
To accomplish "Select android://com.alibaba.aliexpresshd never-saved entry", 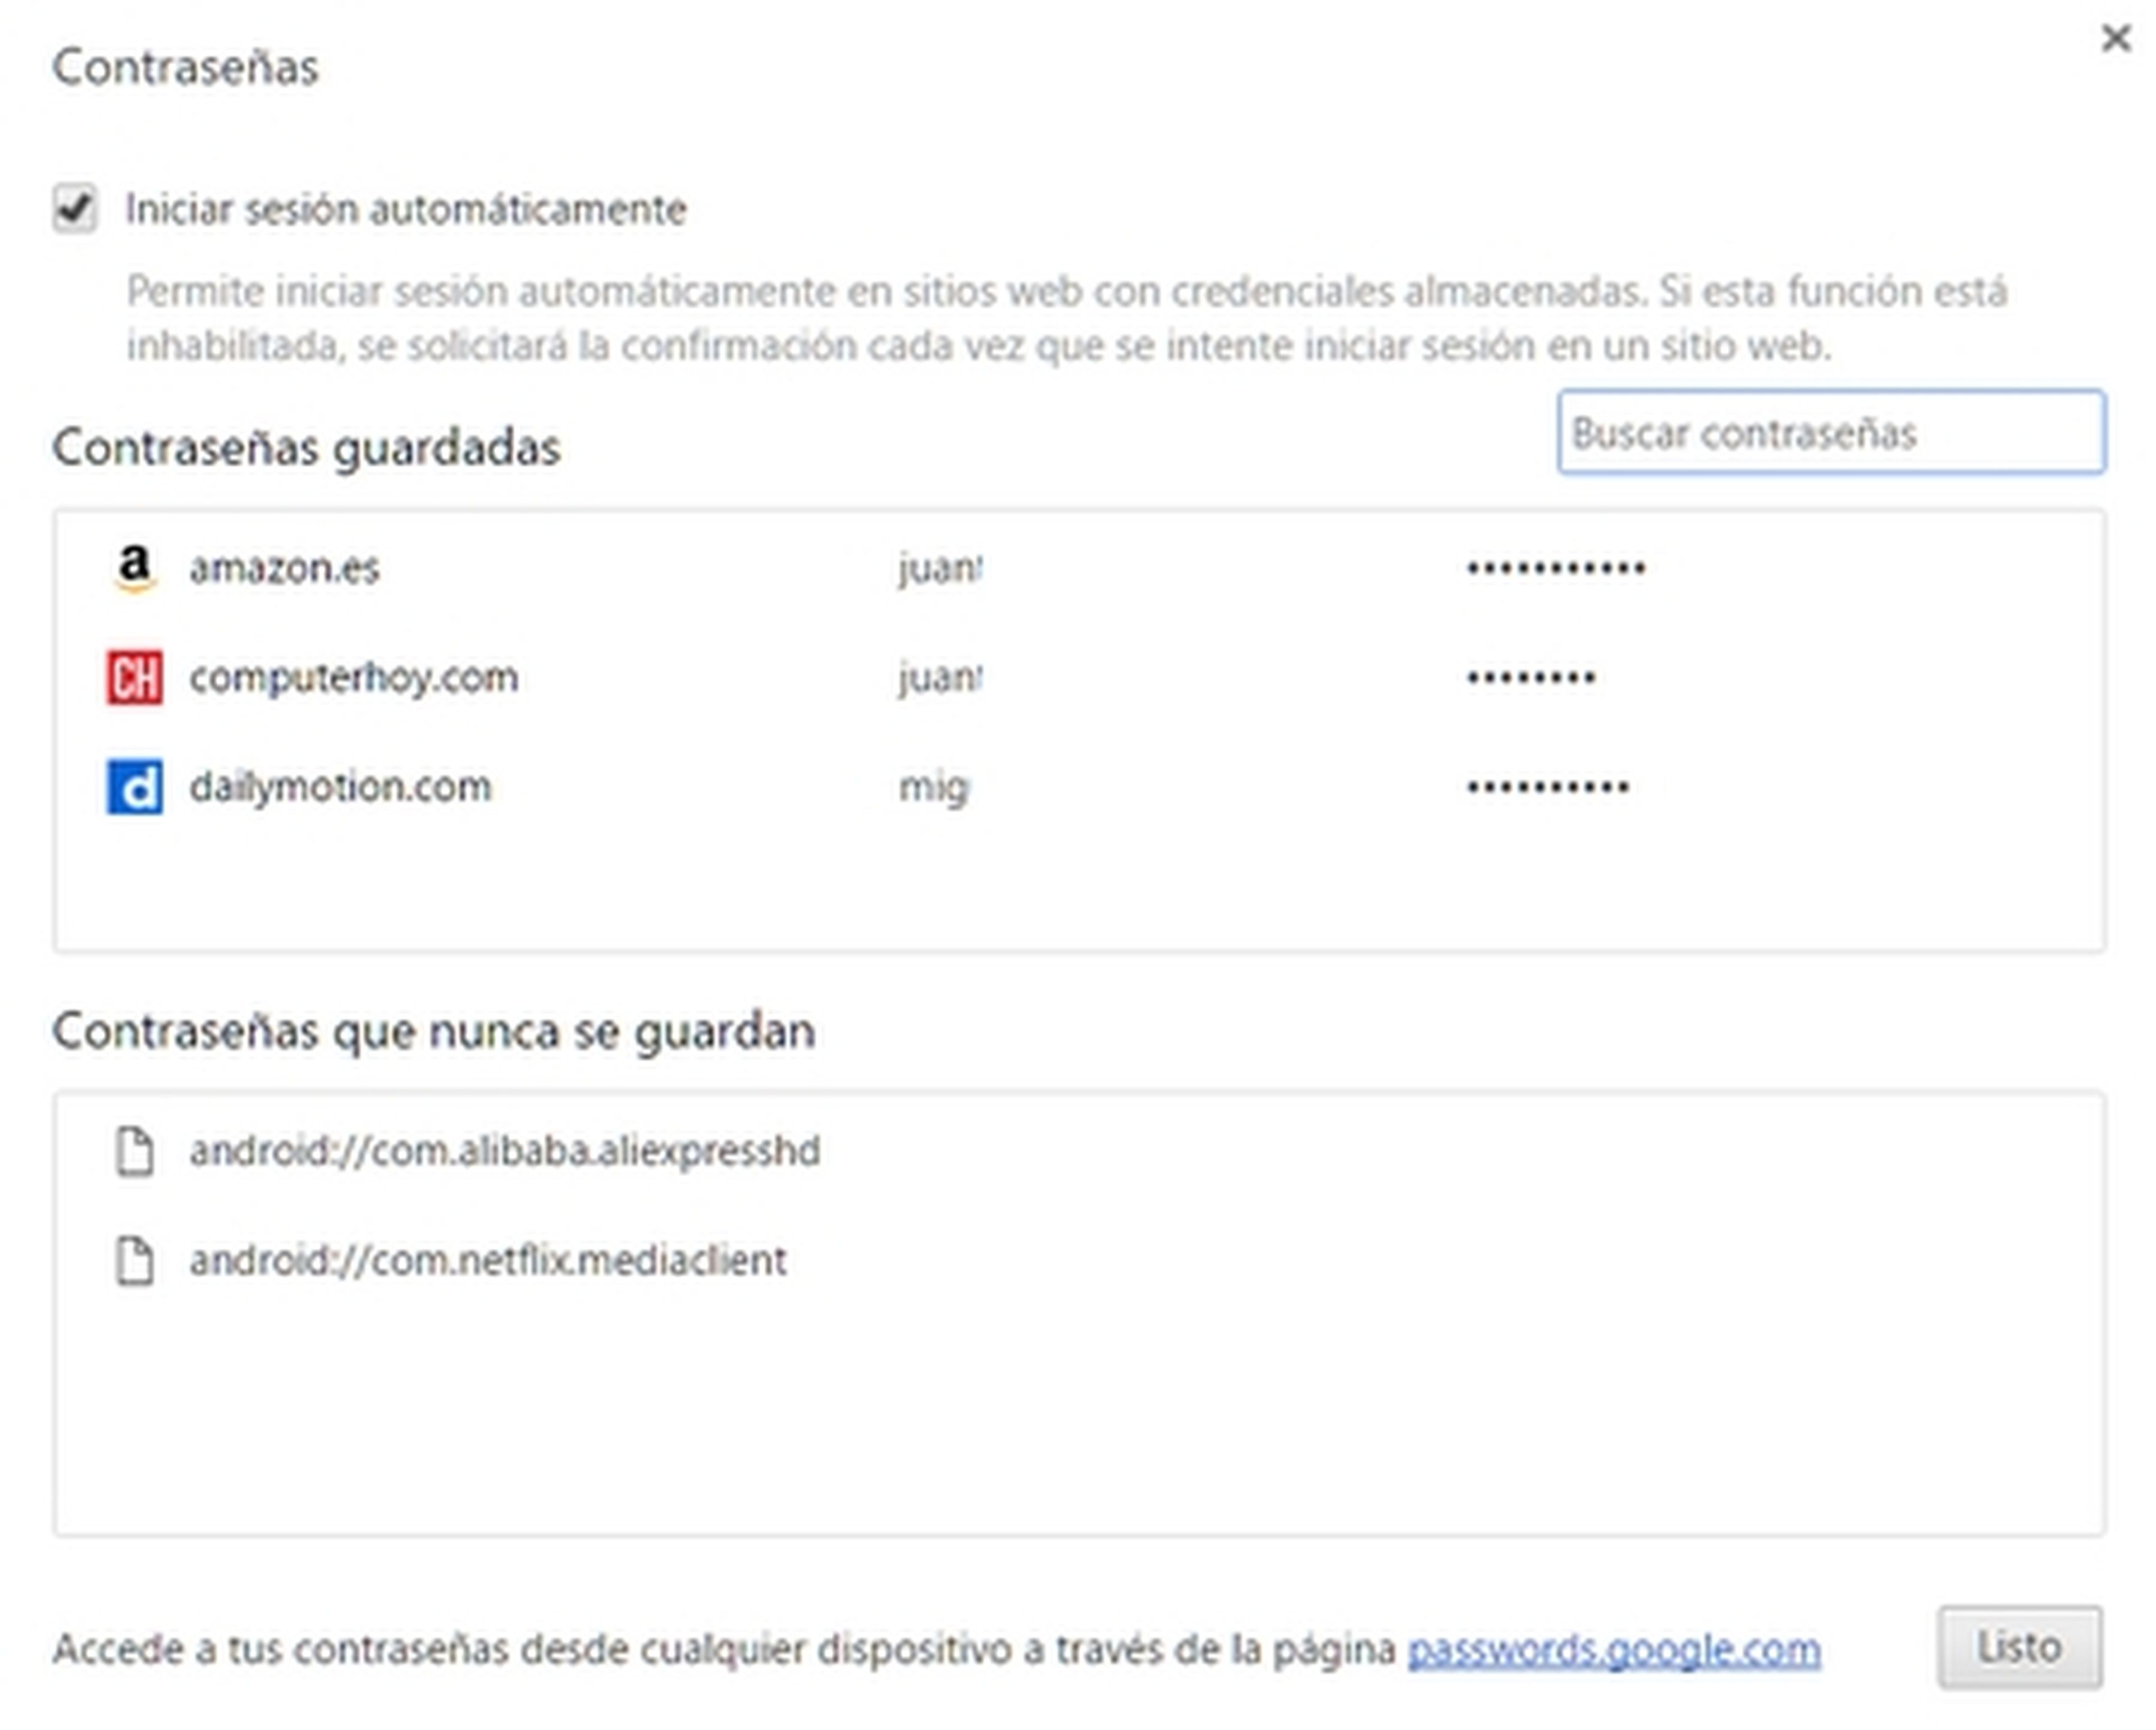I will pyautogui.click(x=505, y=1152).
